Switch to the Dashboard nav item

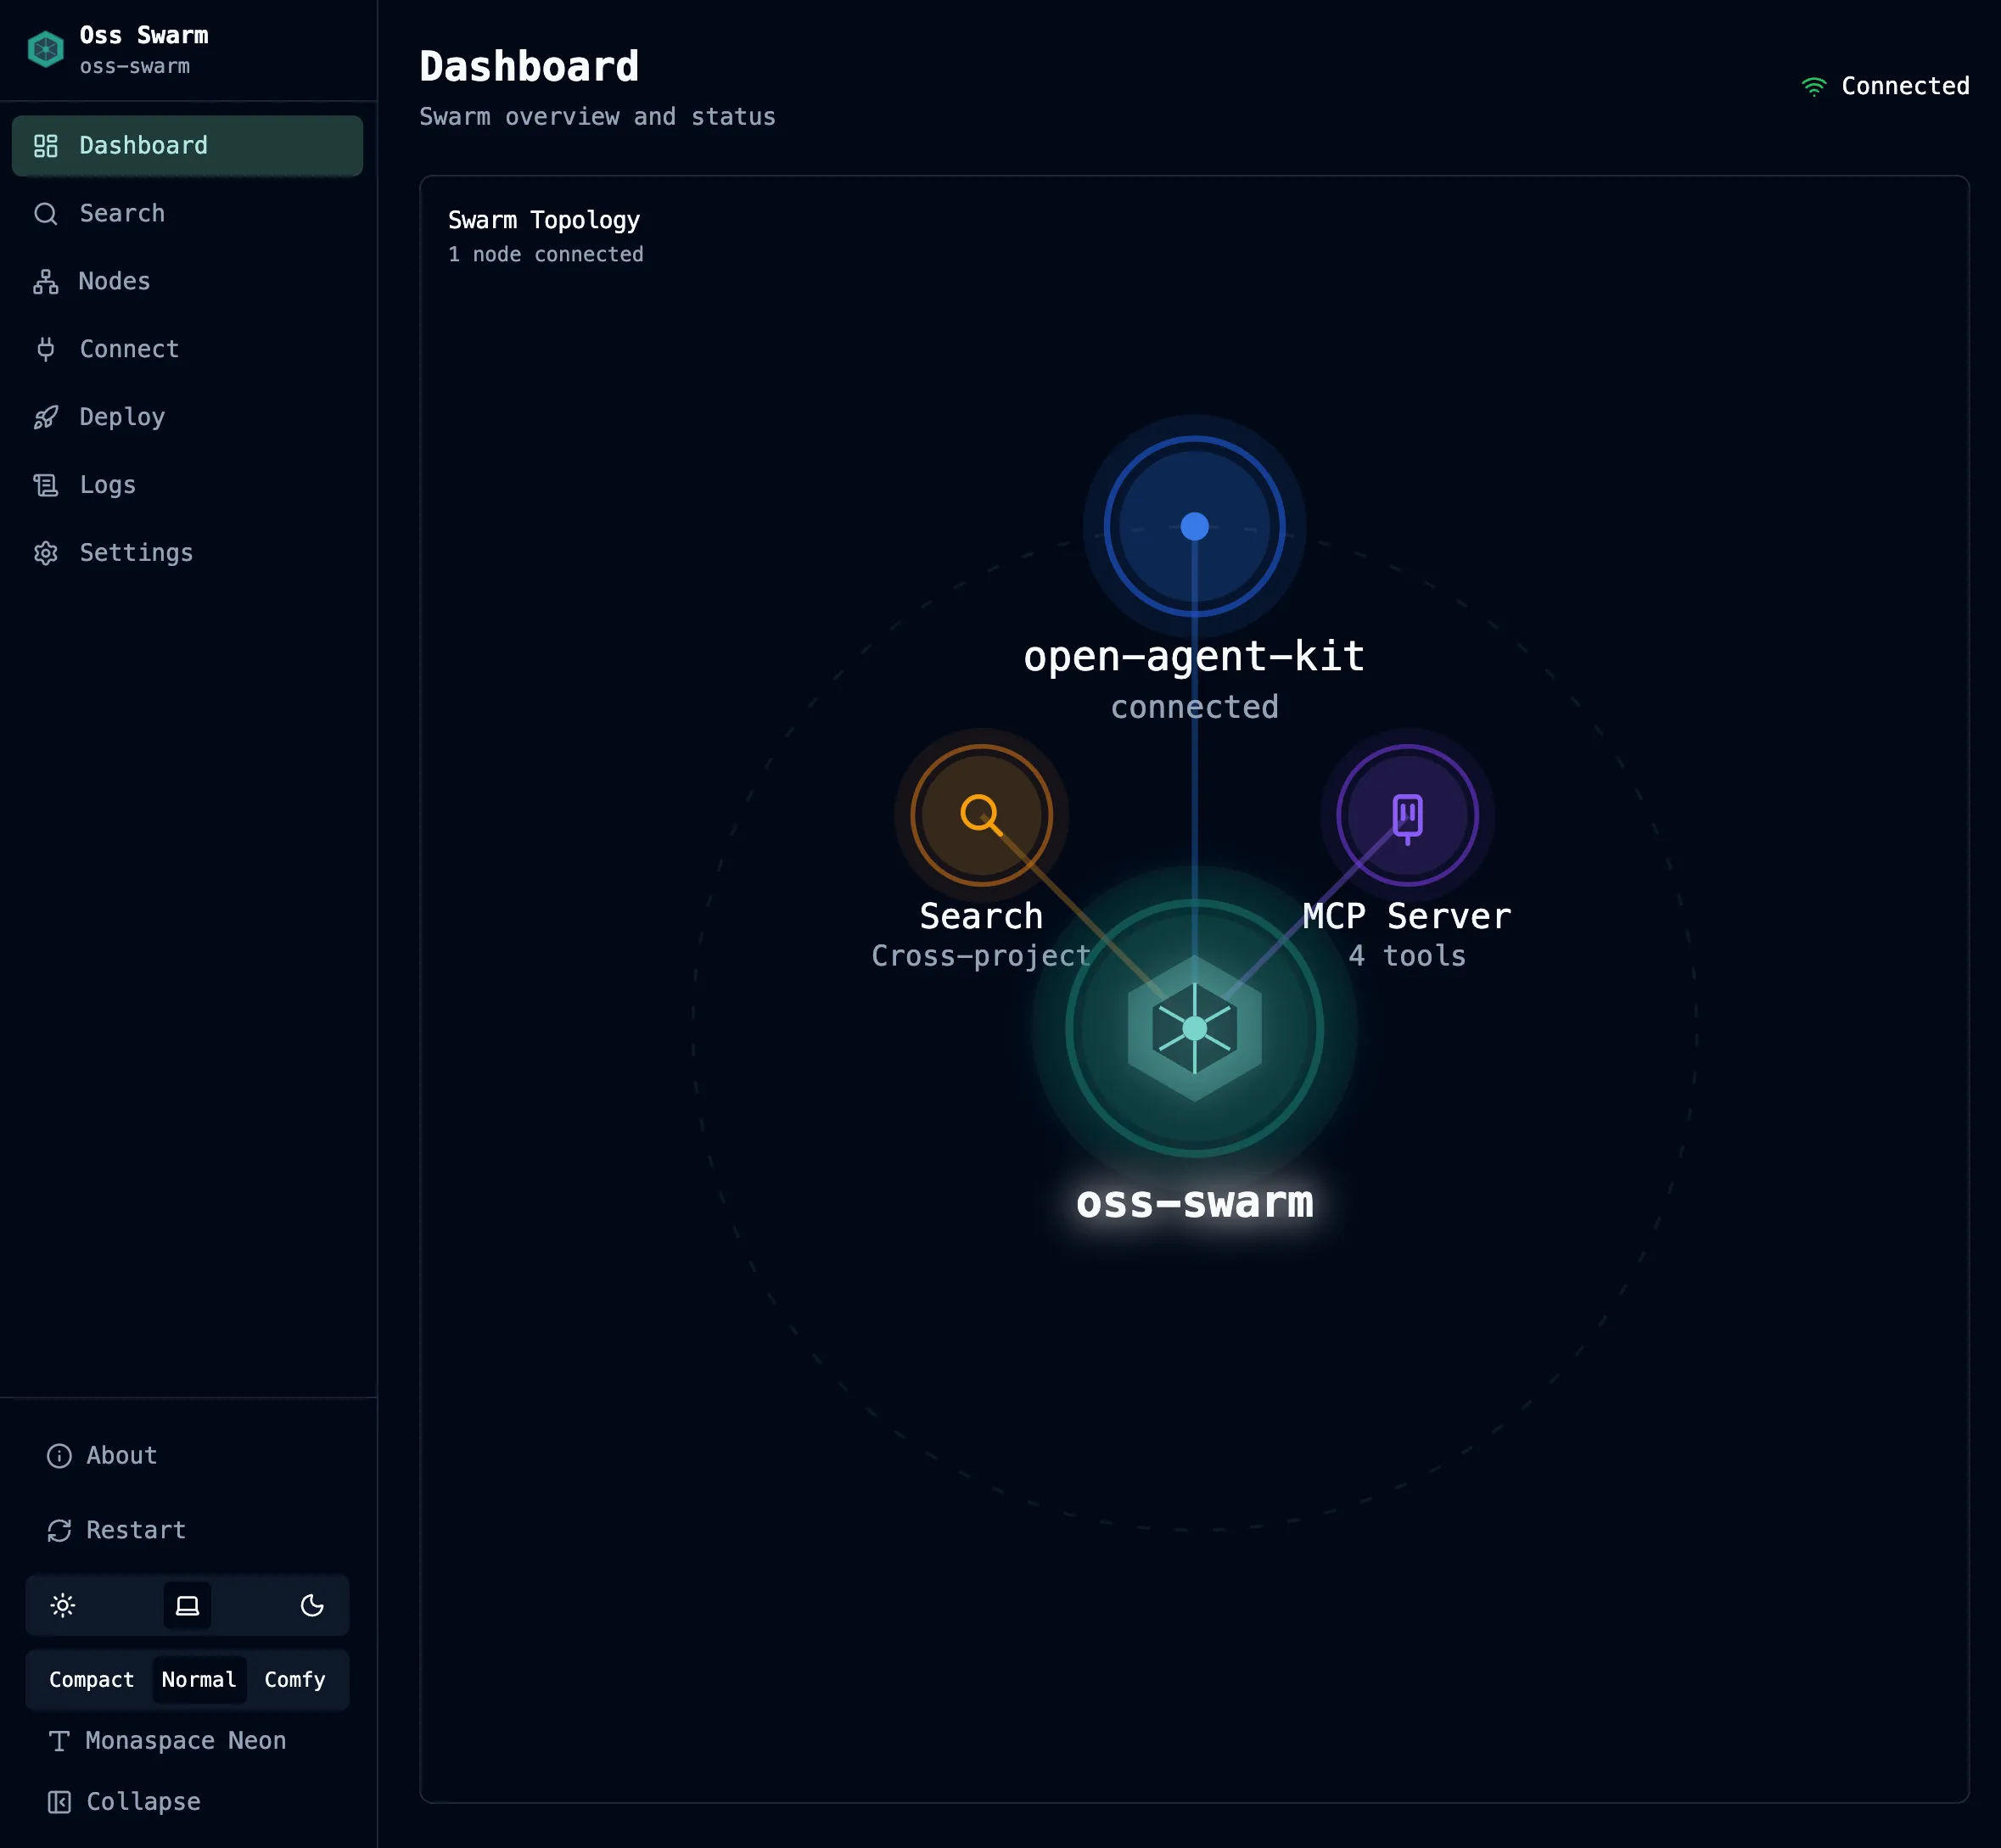point(143,145)
